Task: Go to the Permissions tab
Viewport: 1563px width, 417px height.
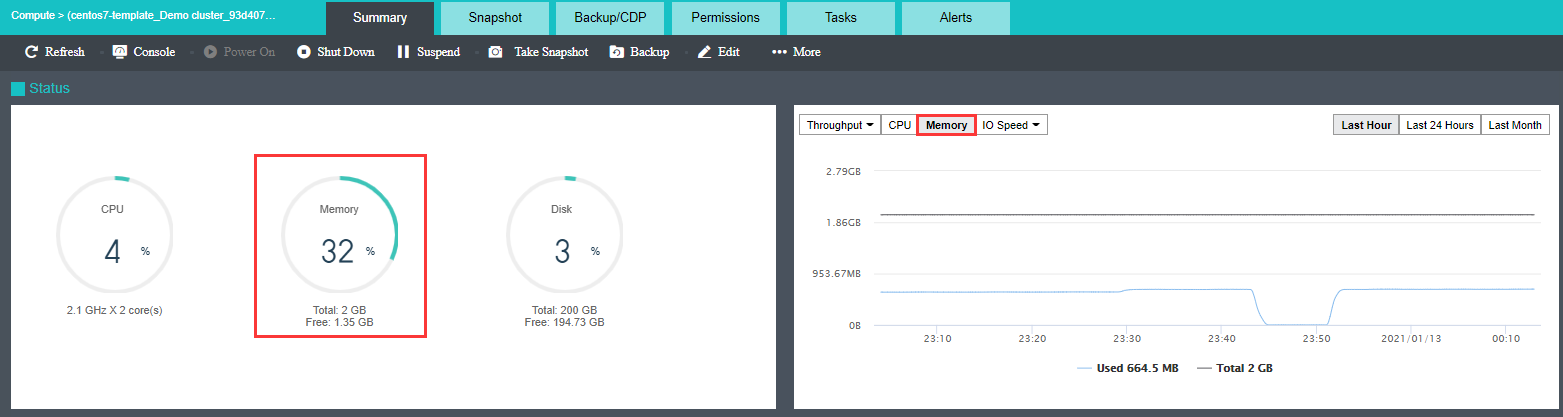Action: (x=725, y=18)
